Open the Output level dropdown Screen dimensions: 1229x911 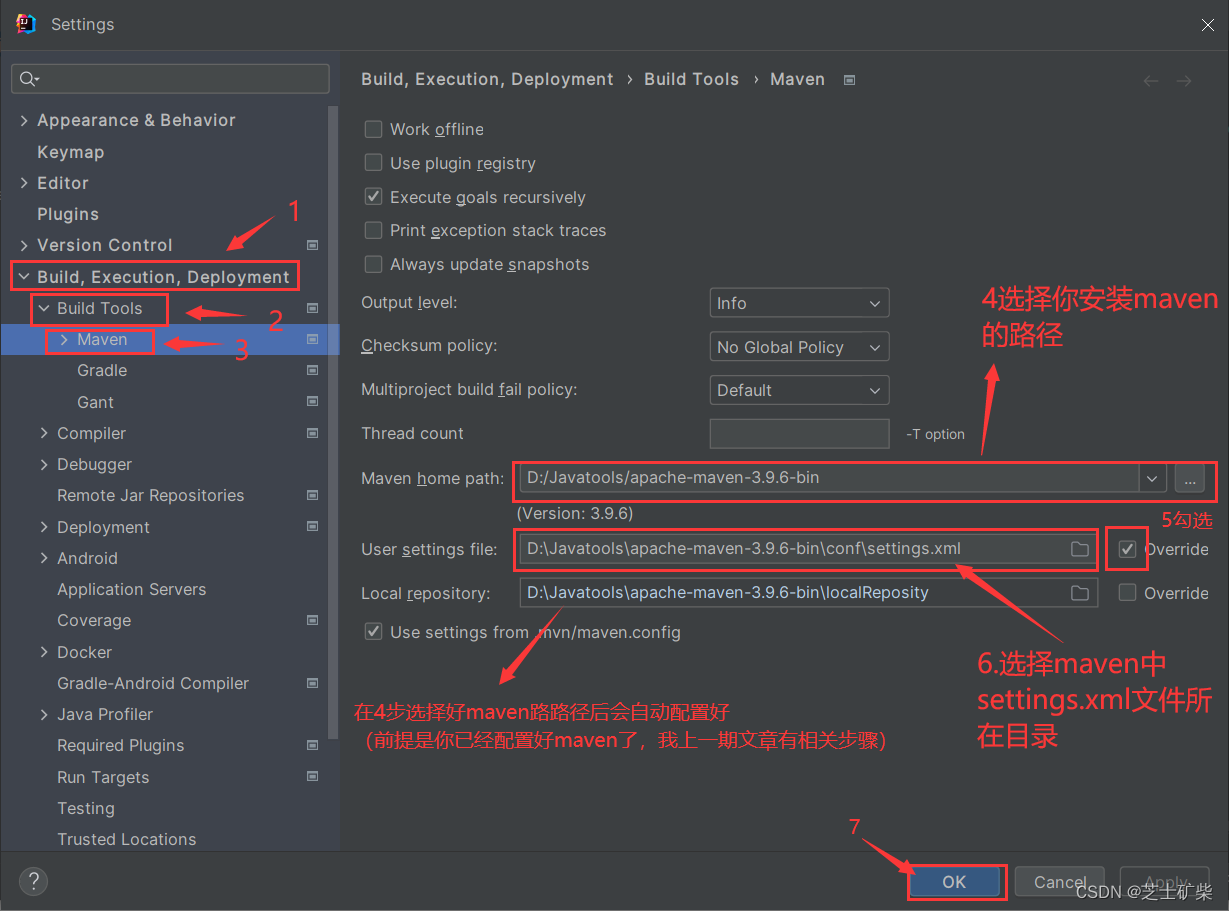(799, 303)
